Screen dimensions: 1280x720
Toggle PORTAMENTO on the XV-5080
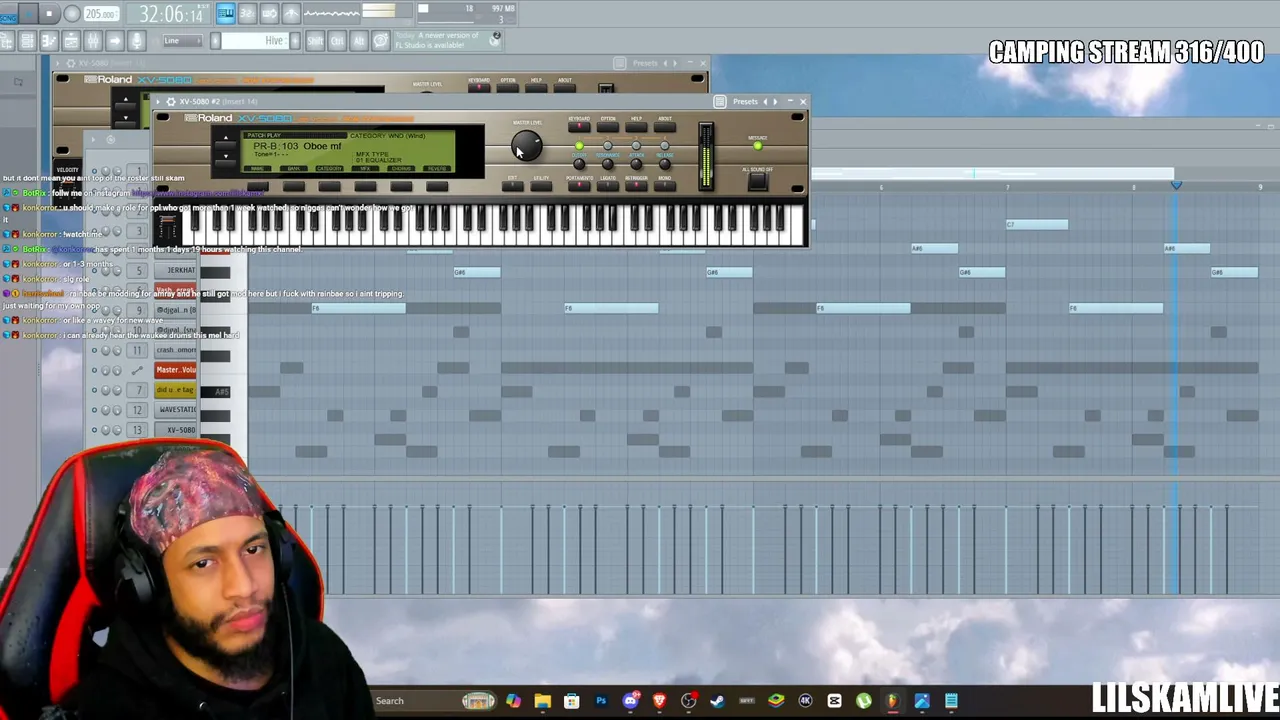coord(579,186)
